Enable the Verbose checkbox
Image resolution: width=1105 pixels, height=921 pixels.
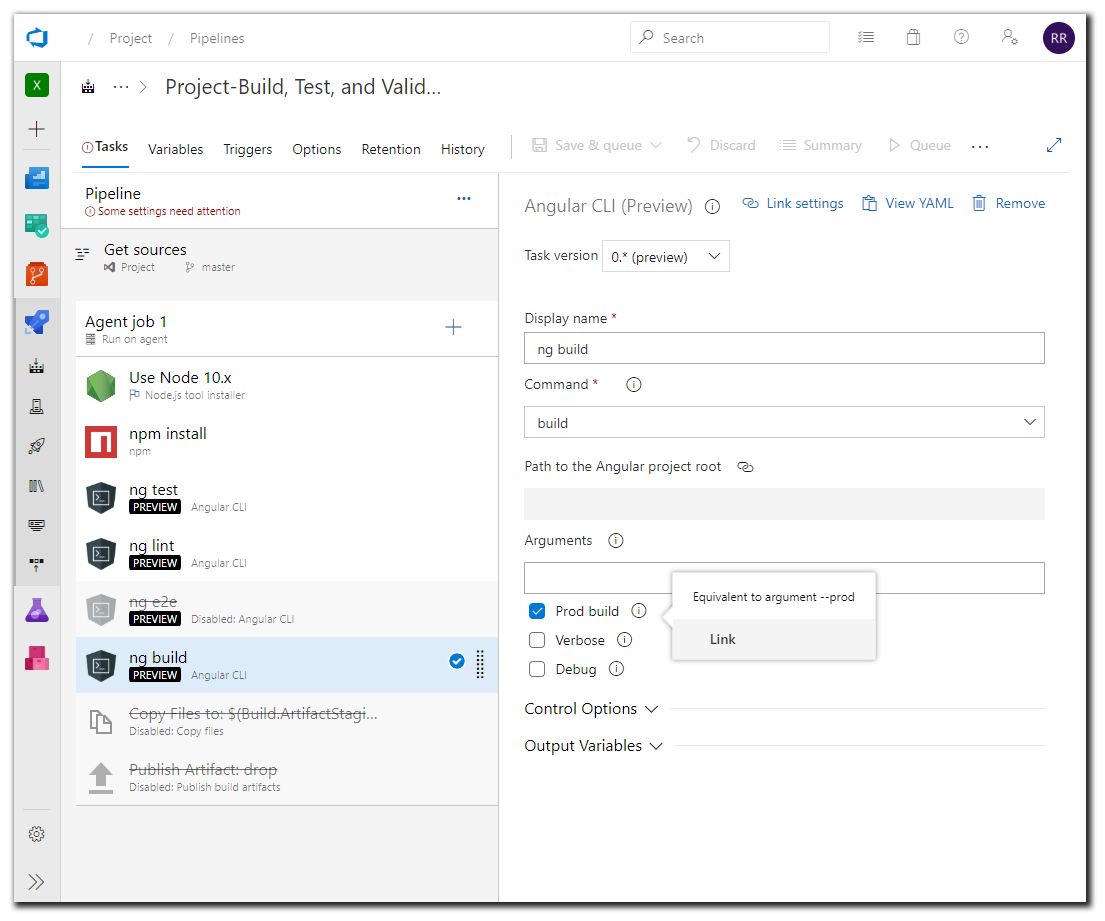[537, 640]
